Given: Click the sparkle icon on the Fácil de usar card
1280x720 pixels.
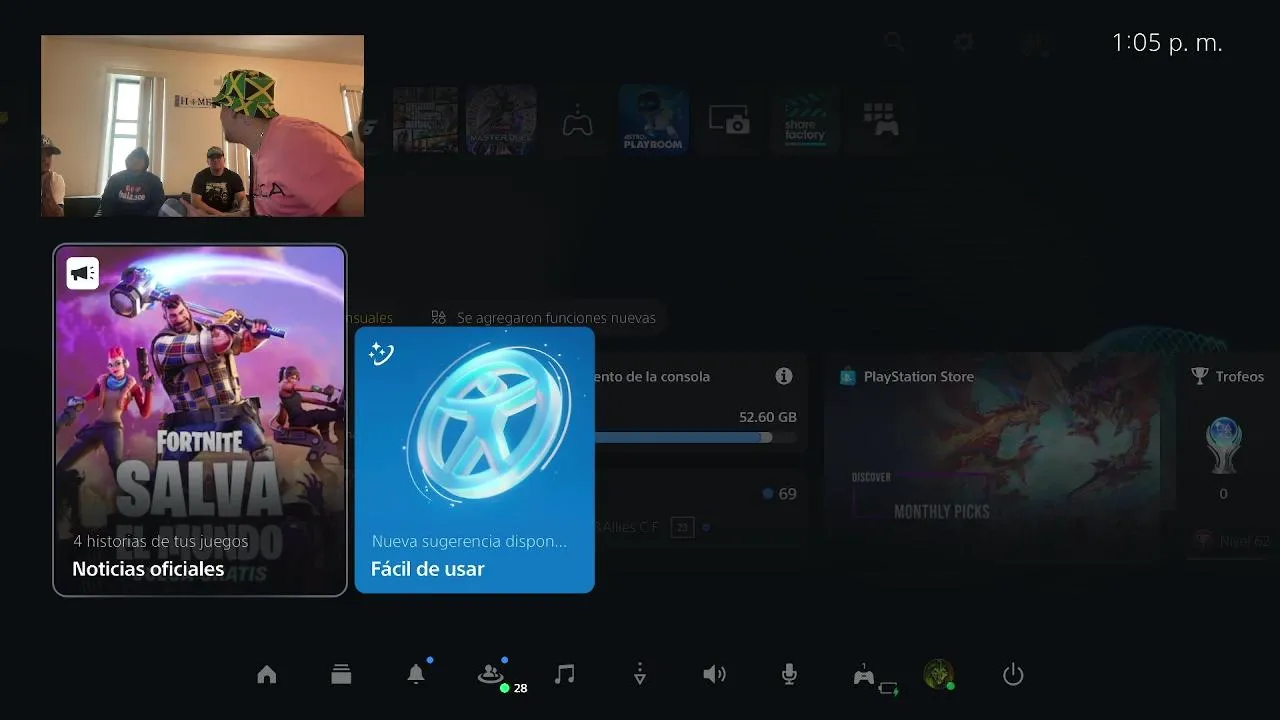Looking at the screenshot, I should tap(381, 353).
